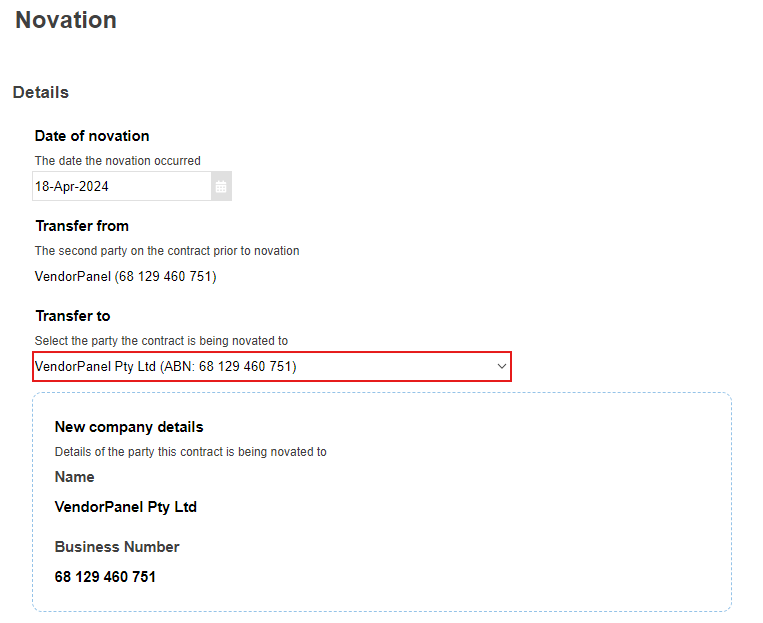Viewport: 763px width, 623px height.
Task: Select the Details section heading
Action: [41, 92]
